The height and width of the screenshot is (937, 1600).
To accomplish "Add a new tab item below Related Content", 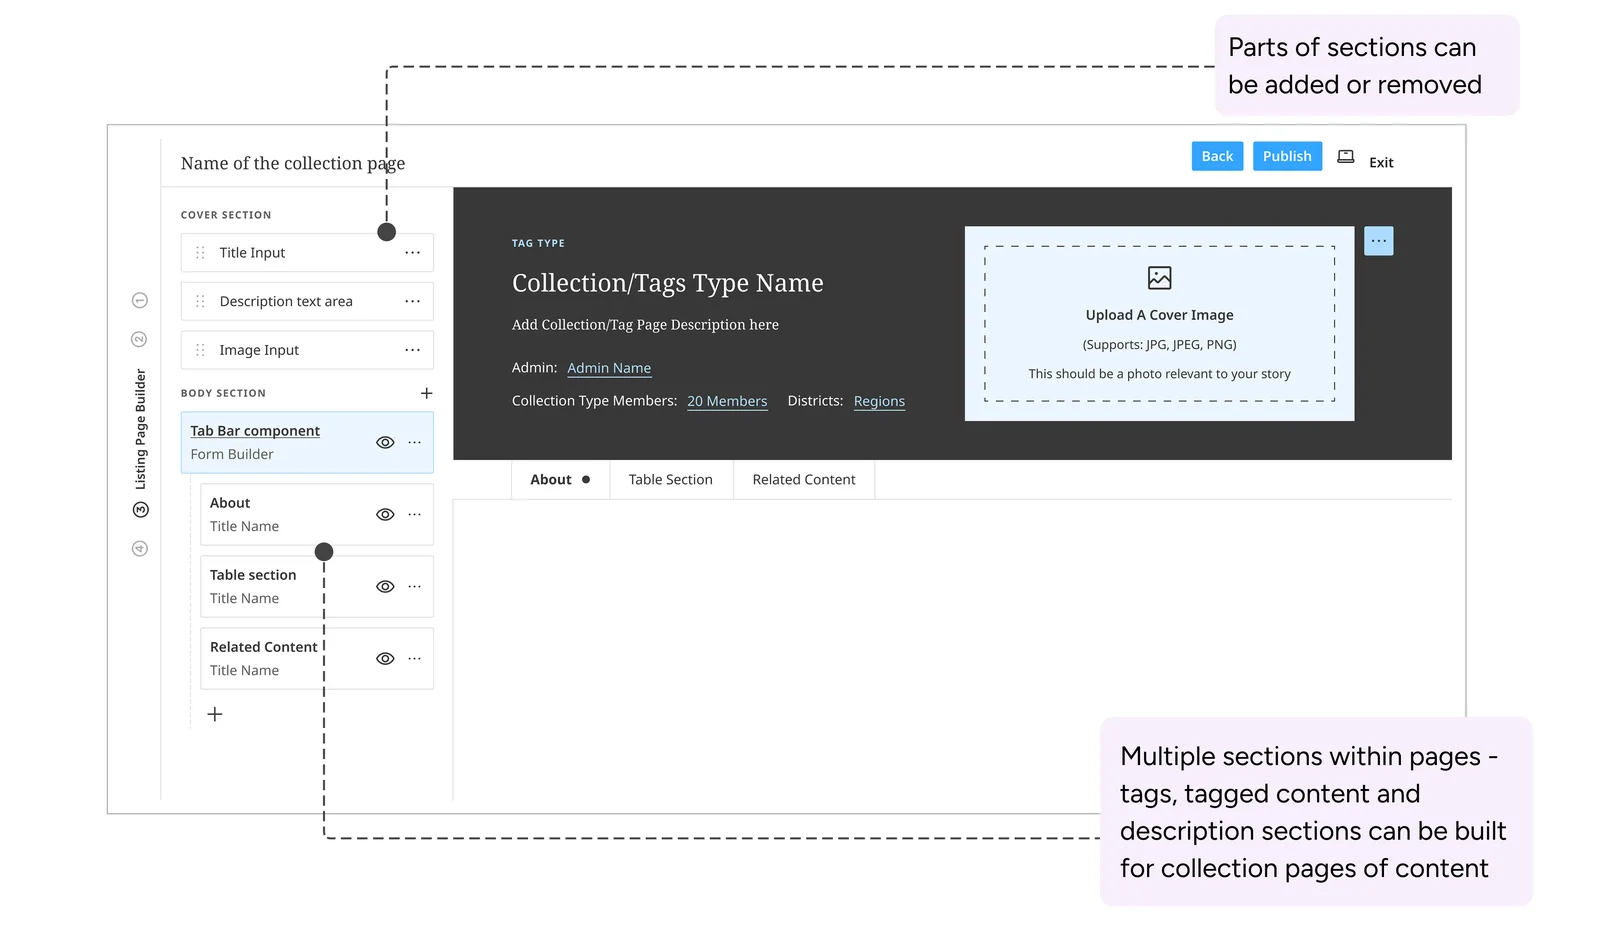I will (x=214, y=714).
